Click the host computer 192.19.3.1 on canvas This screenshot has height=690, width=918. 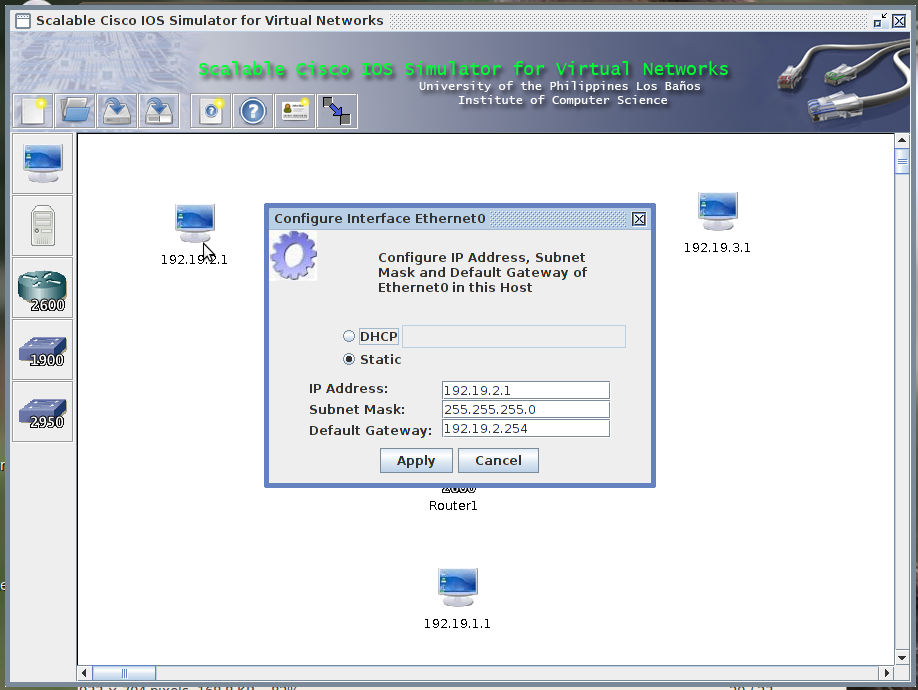pos(718,211)
